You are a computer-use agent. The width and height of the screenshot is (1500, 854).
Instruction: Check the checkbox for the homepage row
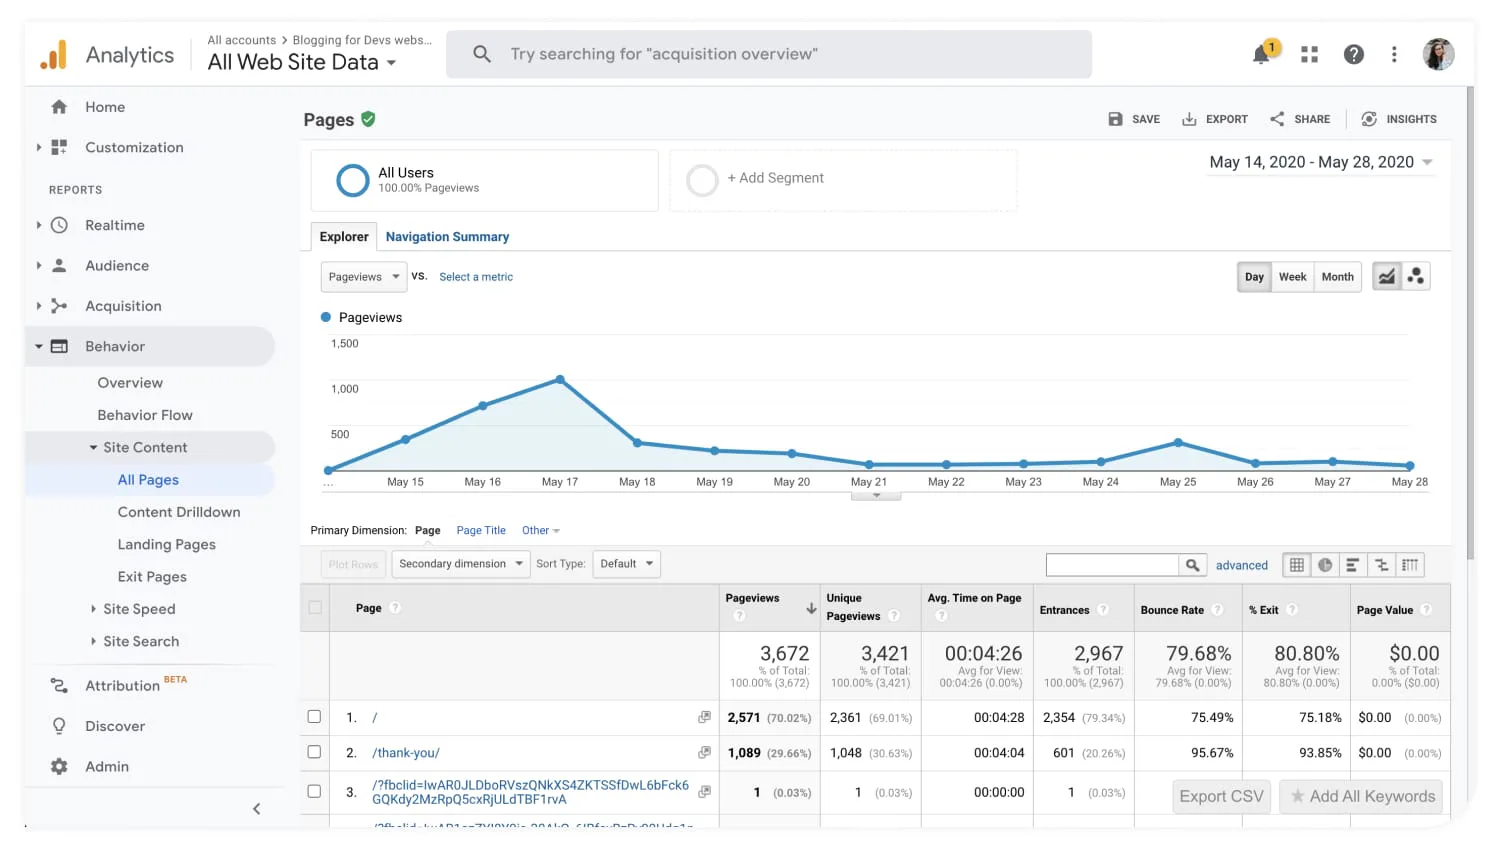click(x=314, y=717)
